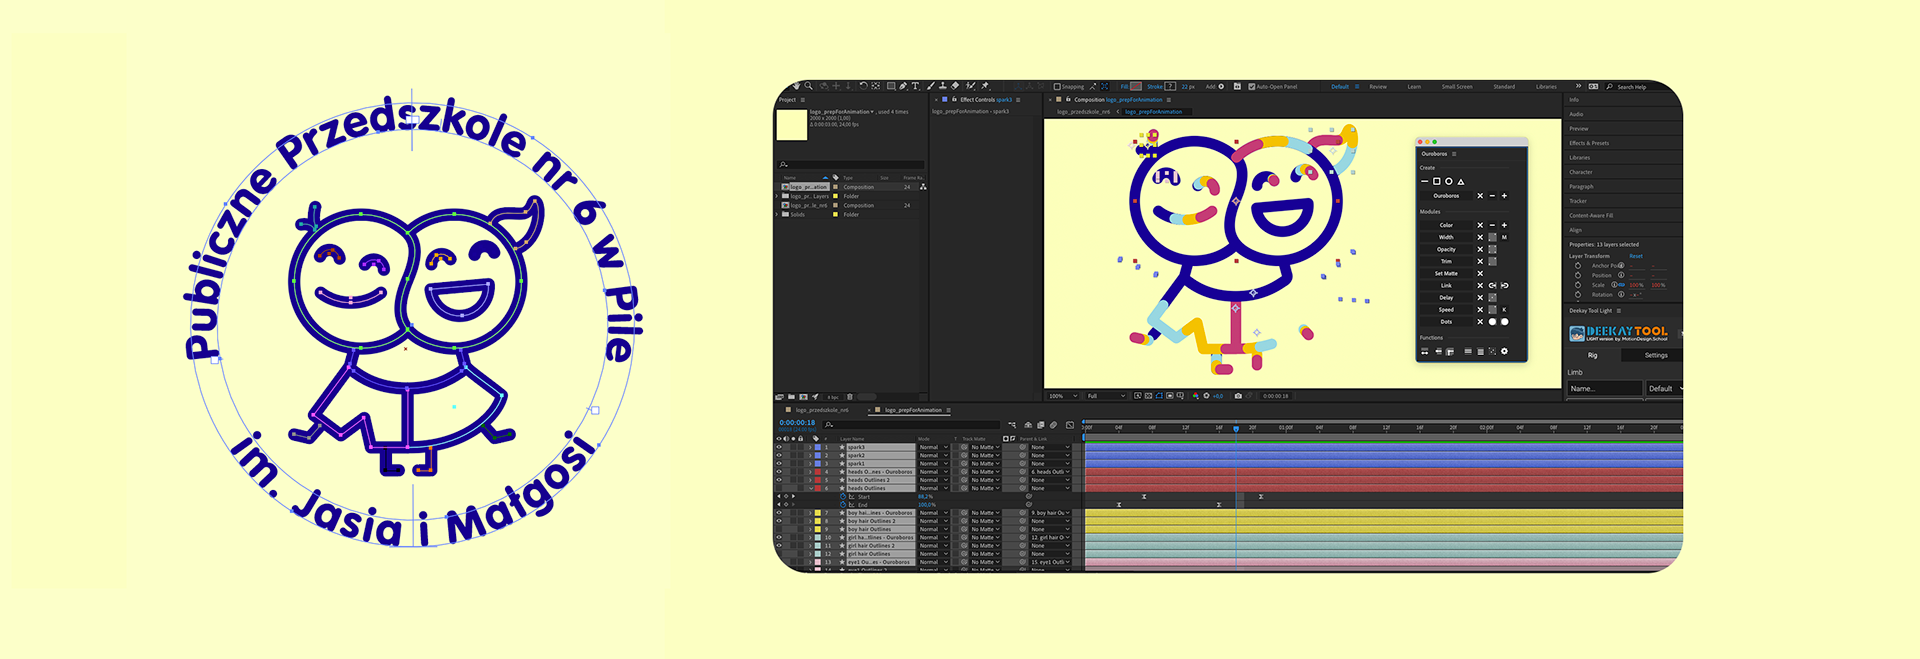Click plus icon in Color module row

1504,225
